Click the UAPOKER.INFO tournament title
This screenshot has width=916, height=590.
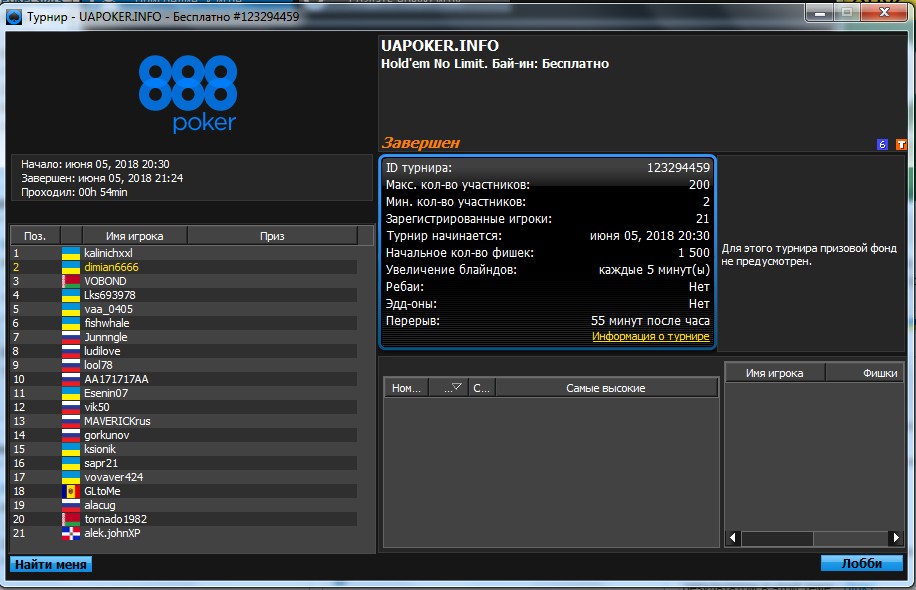pyautogui.click(x=440, y=46)
